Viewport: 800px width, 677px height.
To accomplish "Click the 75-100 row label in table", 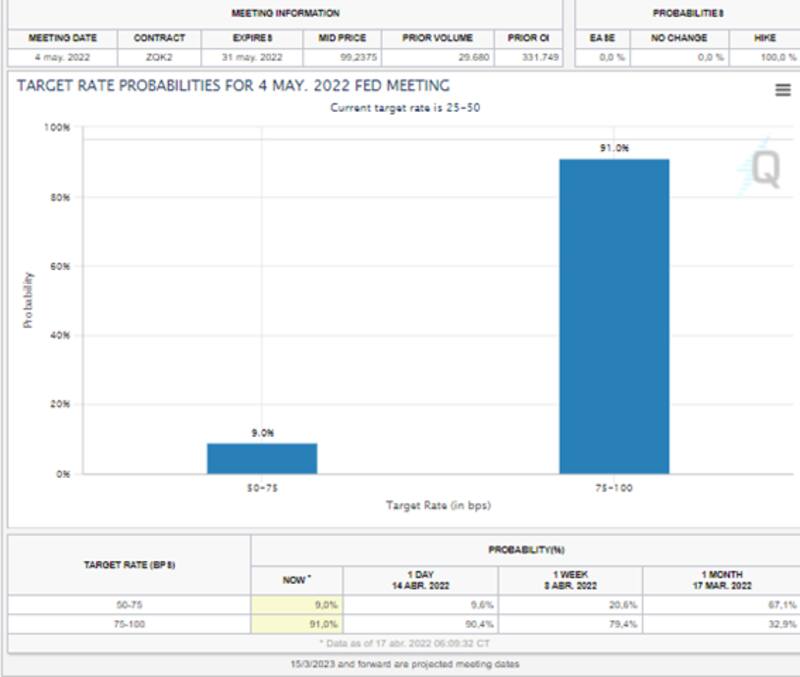I will click(127, 624).
